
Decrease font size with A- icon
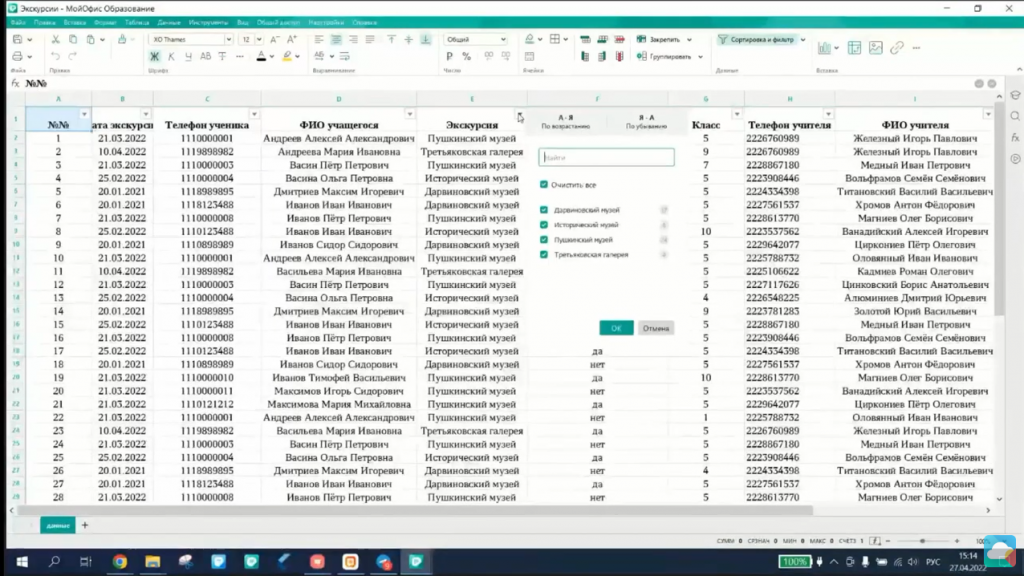click(275, 39)
